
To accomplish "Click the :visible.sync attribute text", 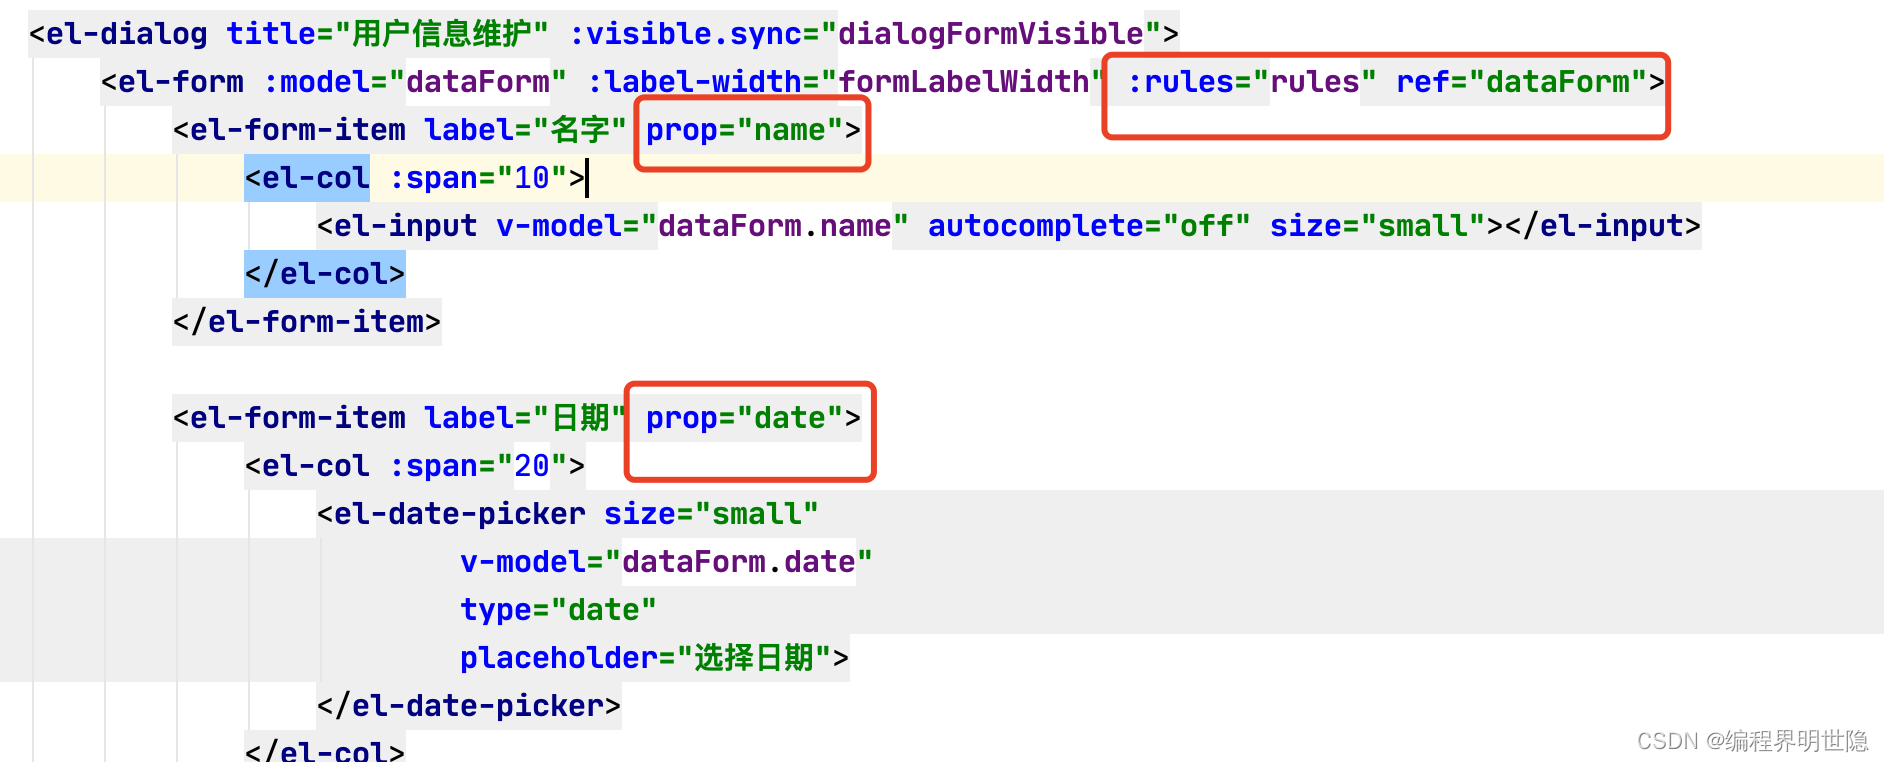I will coord(694,34).
